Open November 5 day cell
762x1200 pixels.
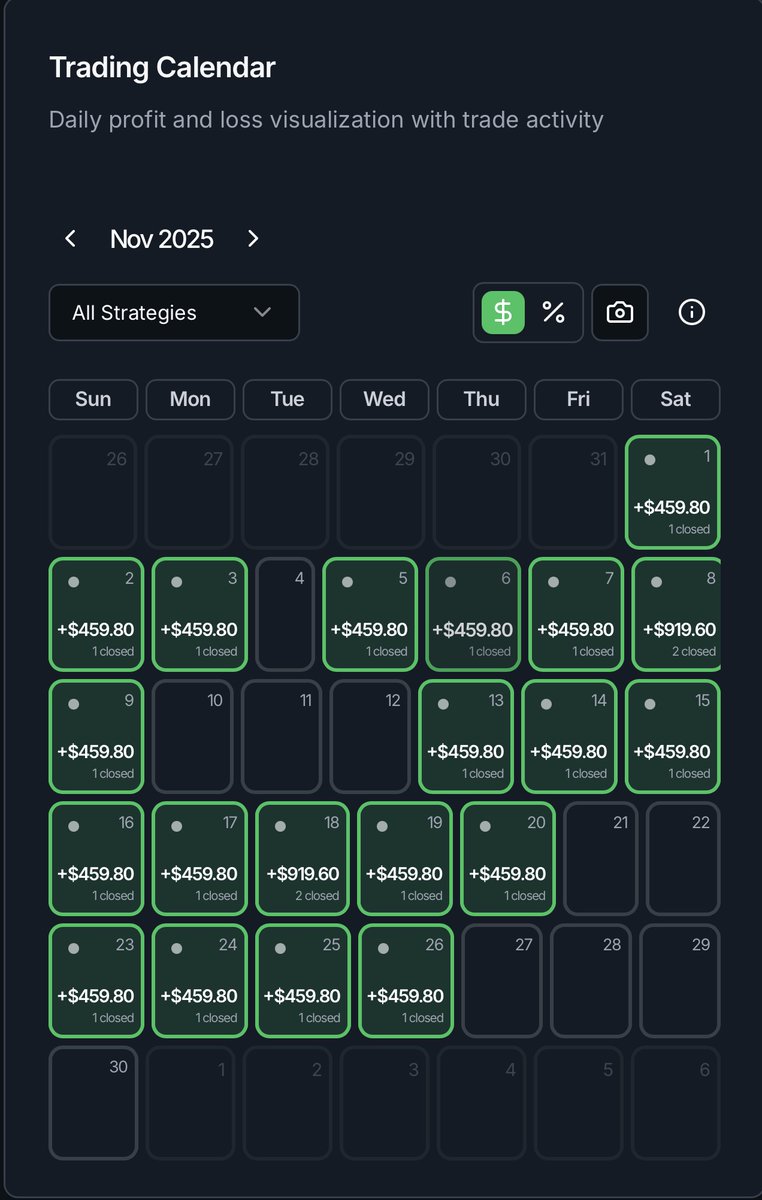point(370,614)
